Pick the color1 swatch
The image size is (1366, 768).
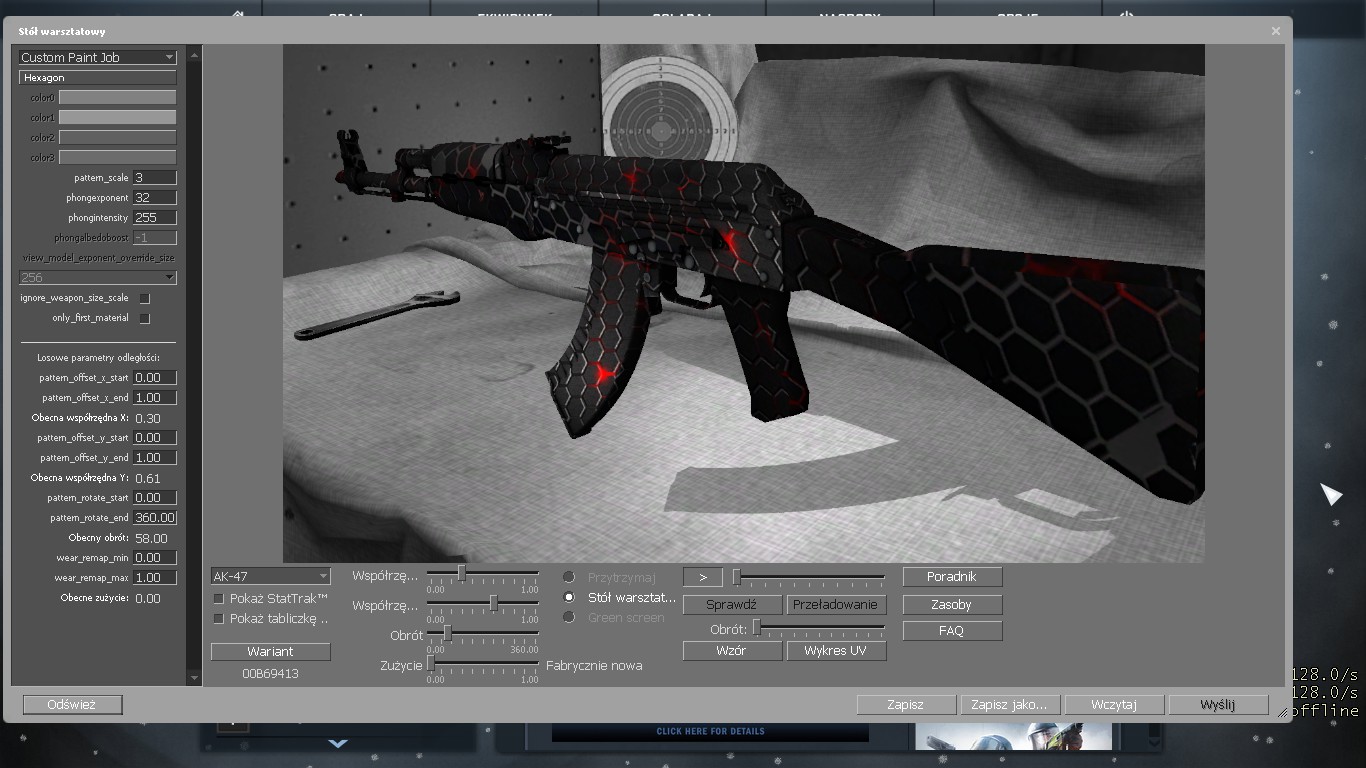click(x=118, y=117)
